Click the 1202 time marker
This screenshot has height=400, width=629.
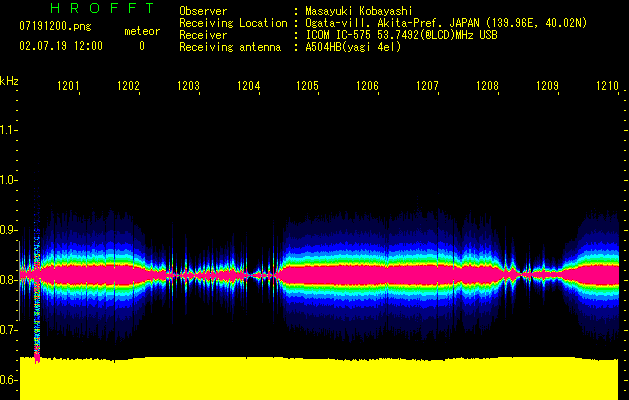[128, 86]
